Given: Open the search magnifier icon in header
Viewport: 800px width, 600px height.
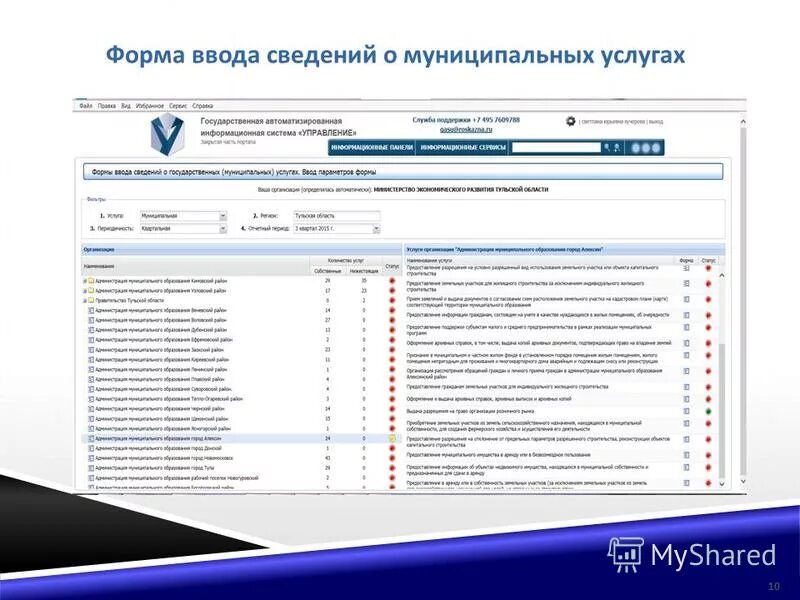Looking at the screenshot, I should pyautogui.click(x=607, y=148).
